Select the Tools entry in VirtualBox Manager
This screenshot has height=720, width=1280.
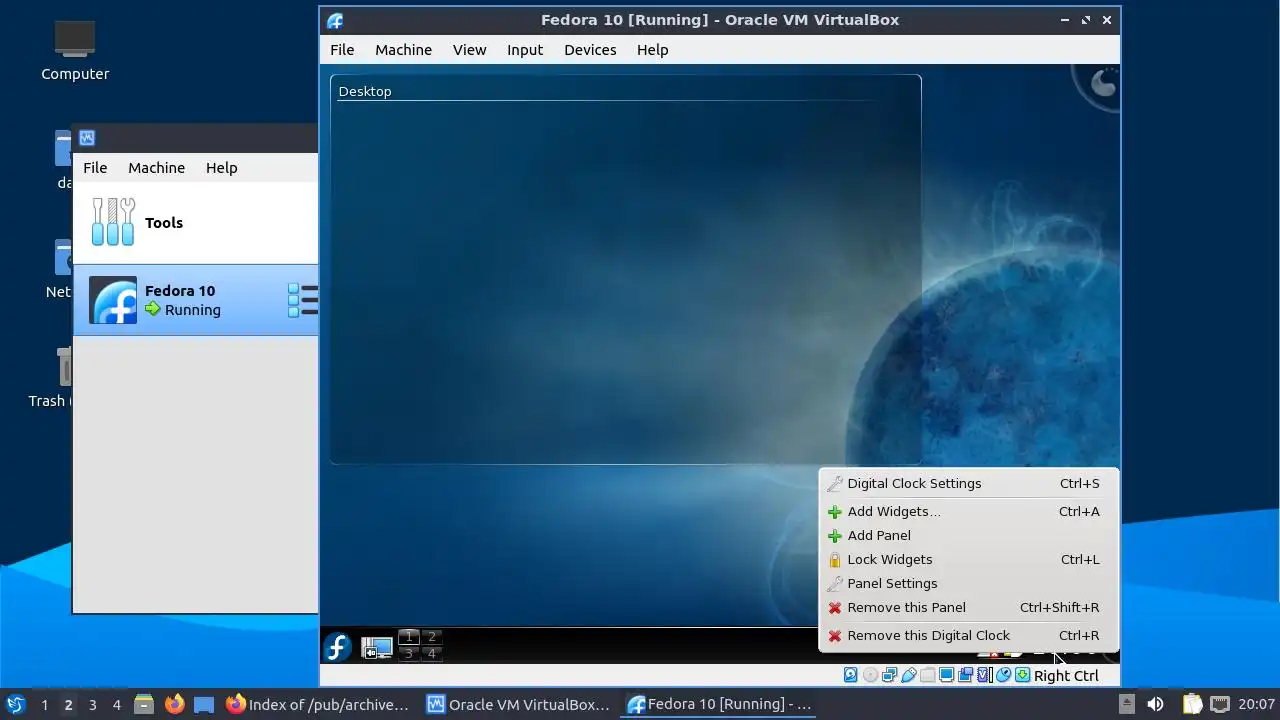click(196, 223)
